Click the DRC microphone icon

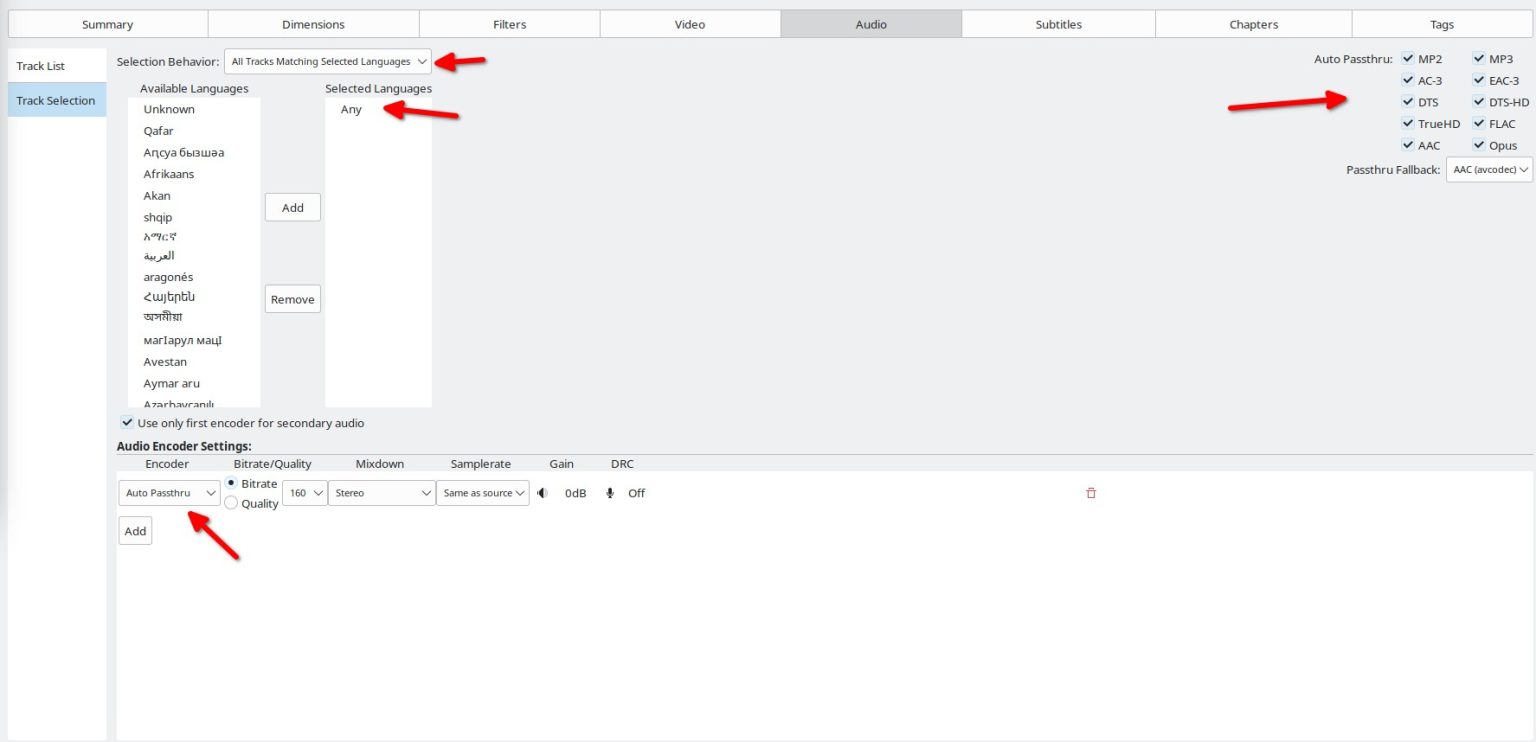click(610, 493)
